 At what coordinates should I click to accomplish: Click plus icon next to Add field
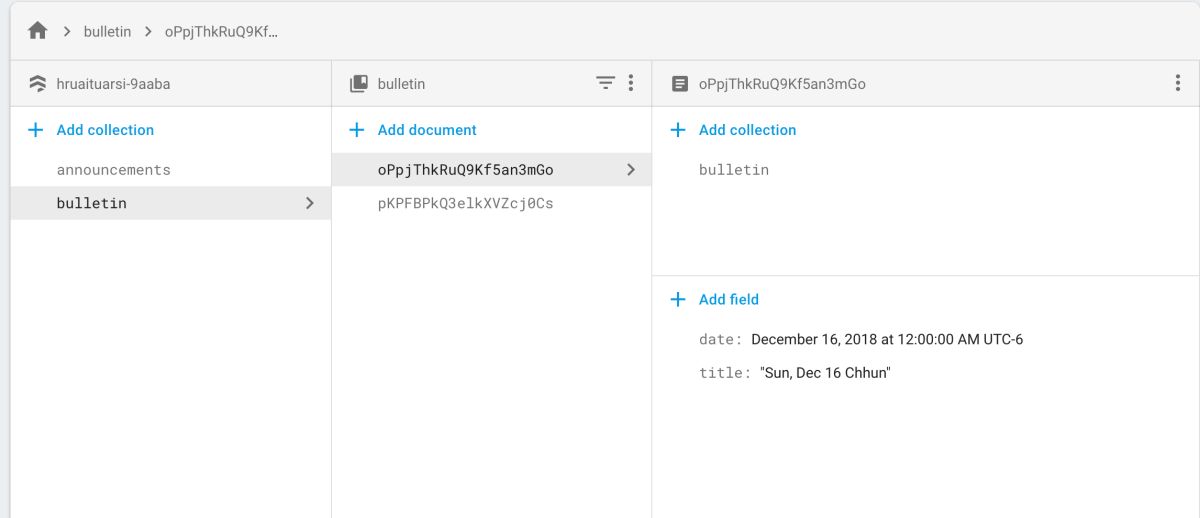[678, 299]
